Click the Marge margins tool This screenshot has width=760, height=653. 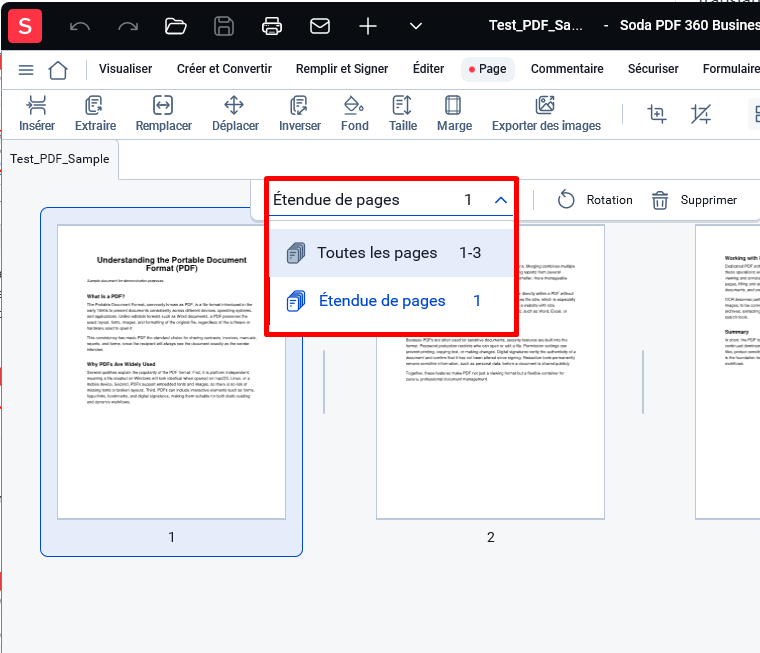(454, 114)
